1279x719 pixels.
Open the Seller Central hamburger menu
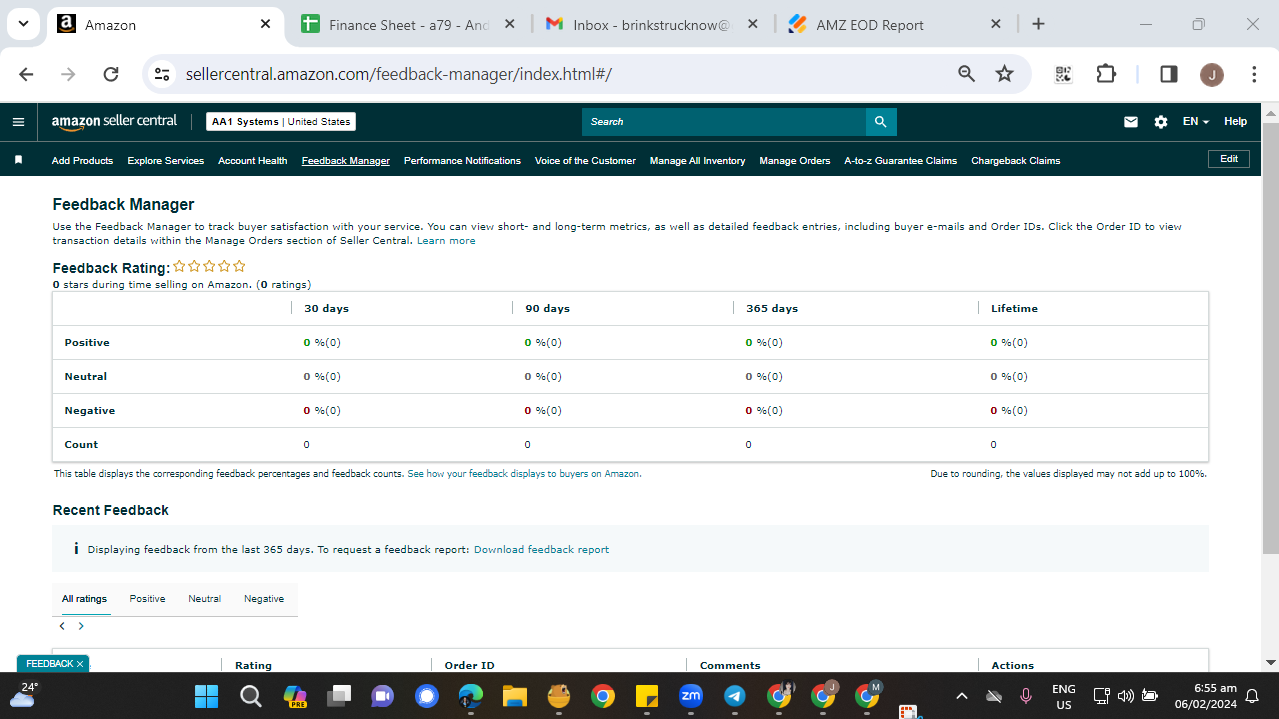click(x=18, y=122)
